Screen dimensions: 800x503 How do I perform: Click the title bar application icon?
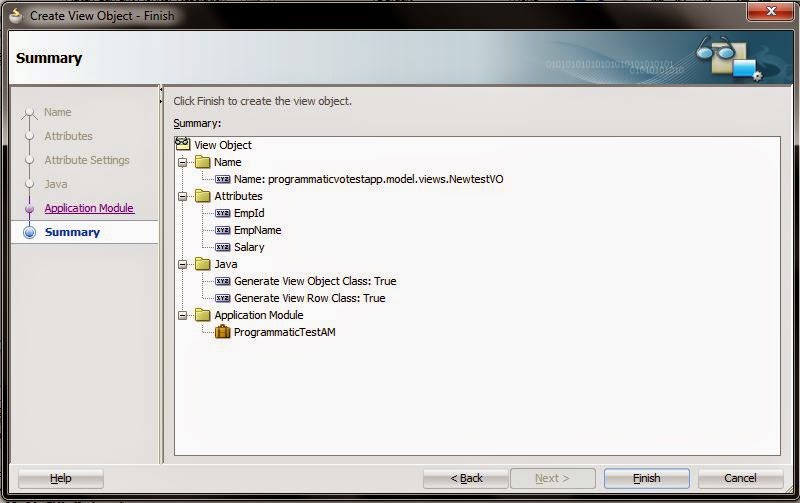click(16, 16)
